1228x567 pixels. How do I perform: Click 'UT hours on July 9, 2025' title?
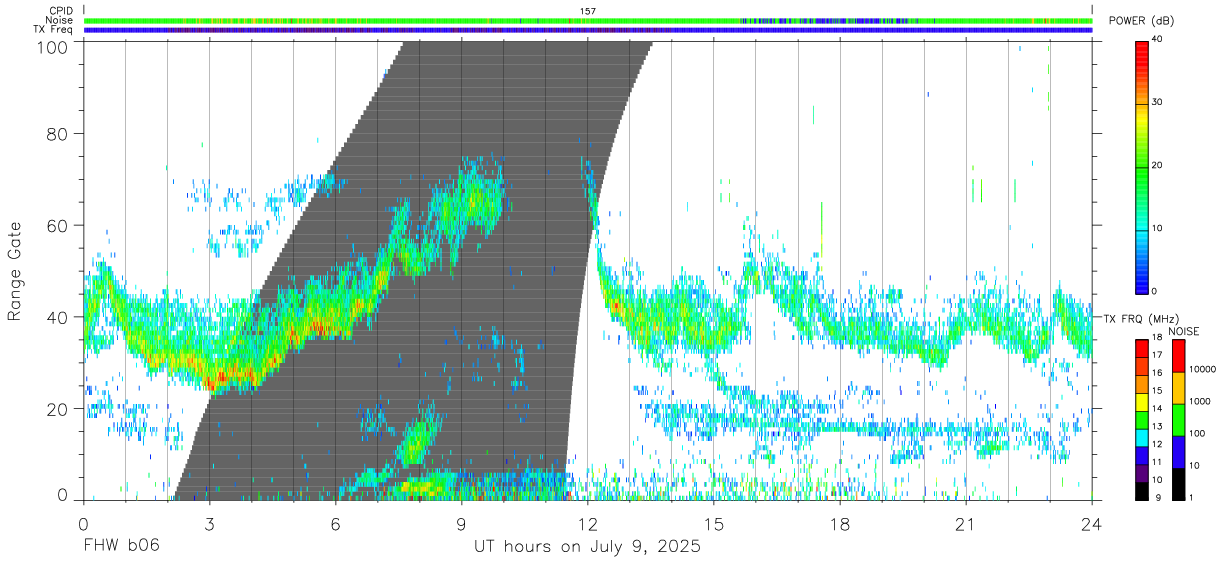[588, 547]
